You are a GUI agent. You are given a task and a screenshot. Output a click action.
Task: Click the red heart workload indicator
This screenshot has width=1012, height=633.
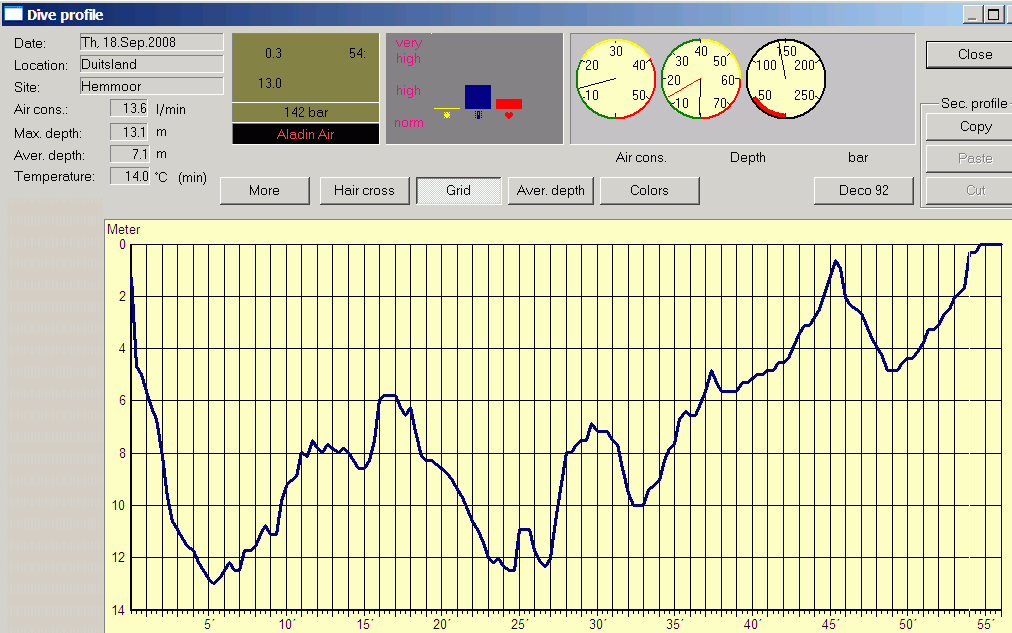point(509,103)
